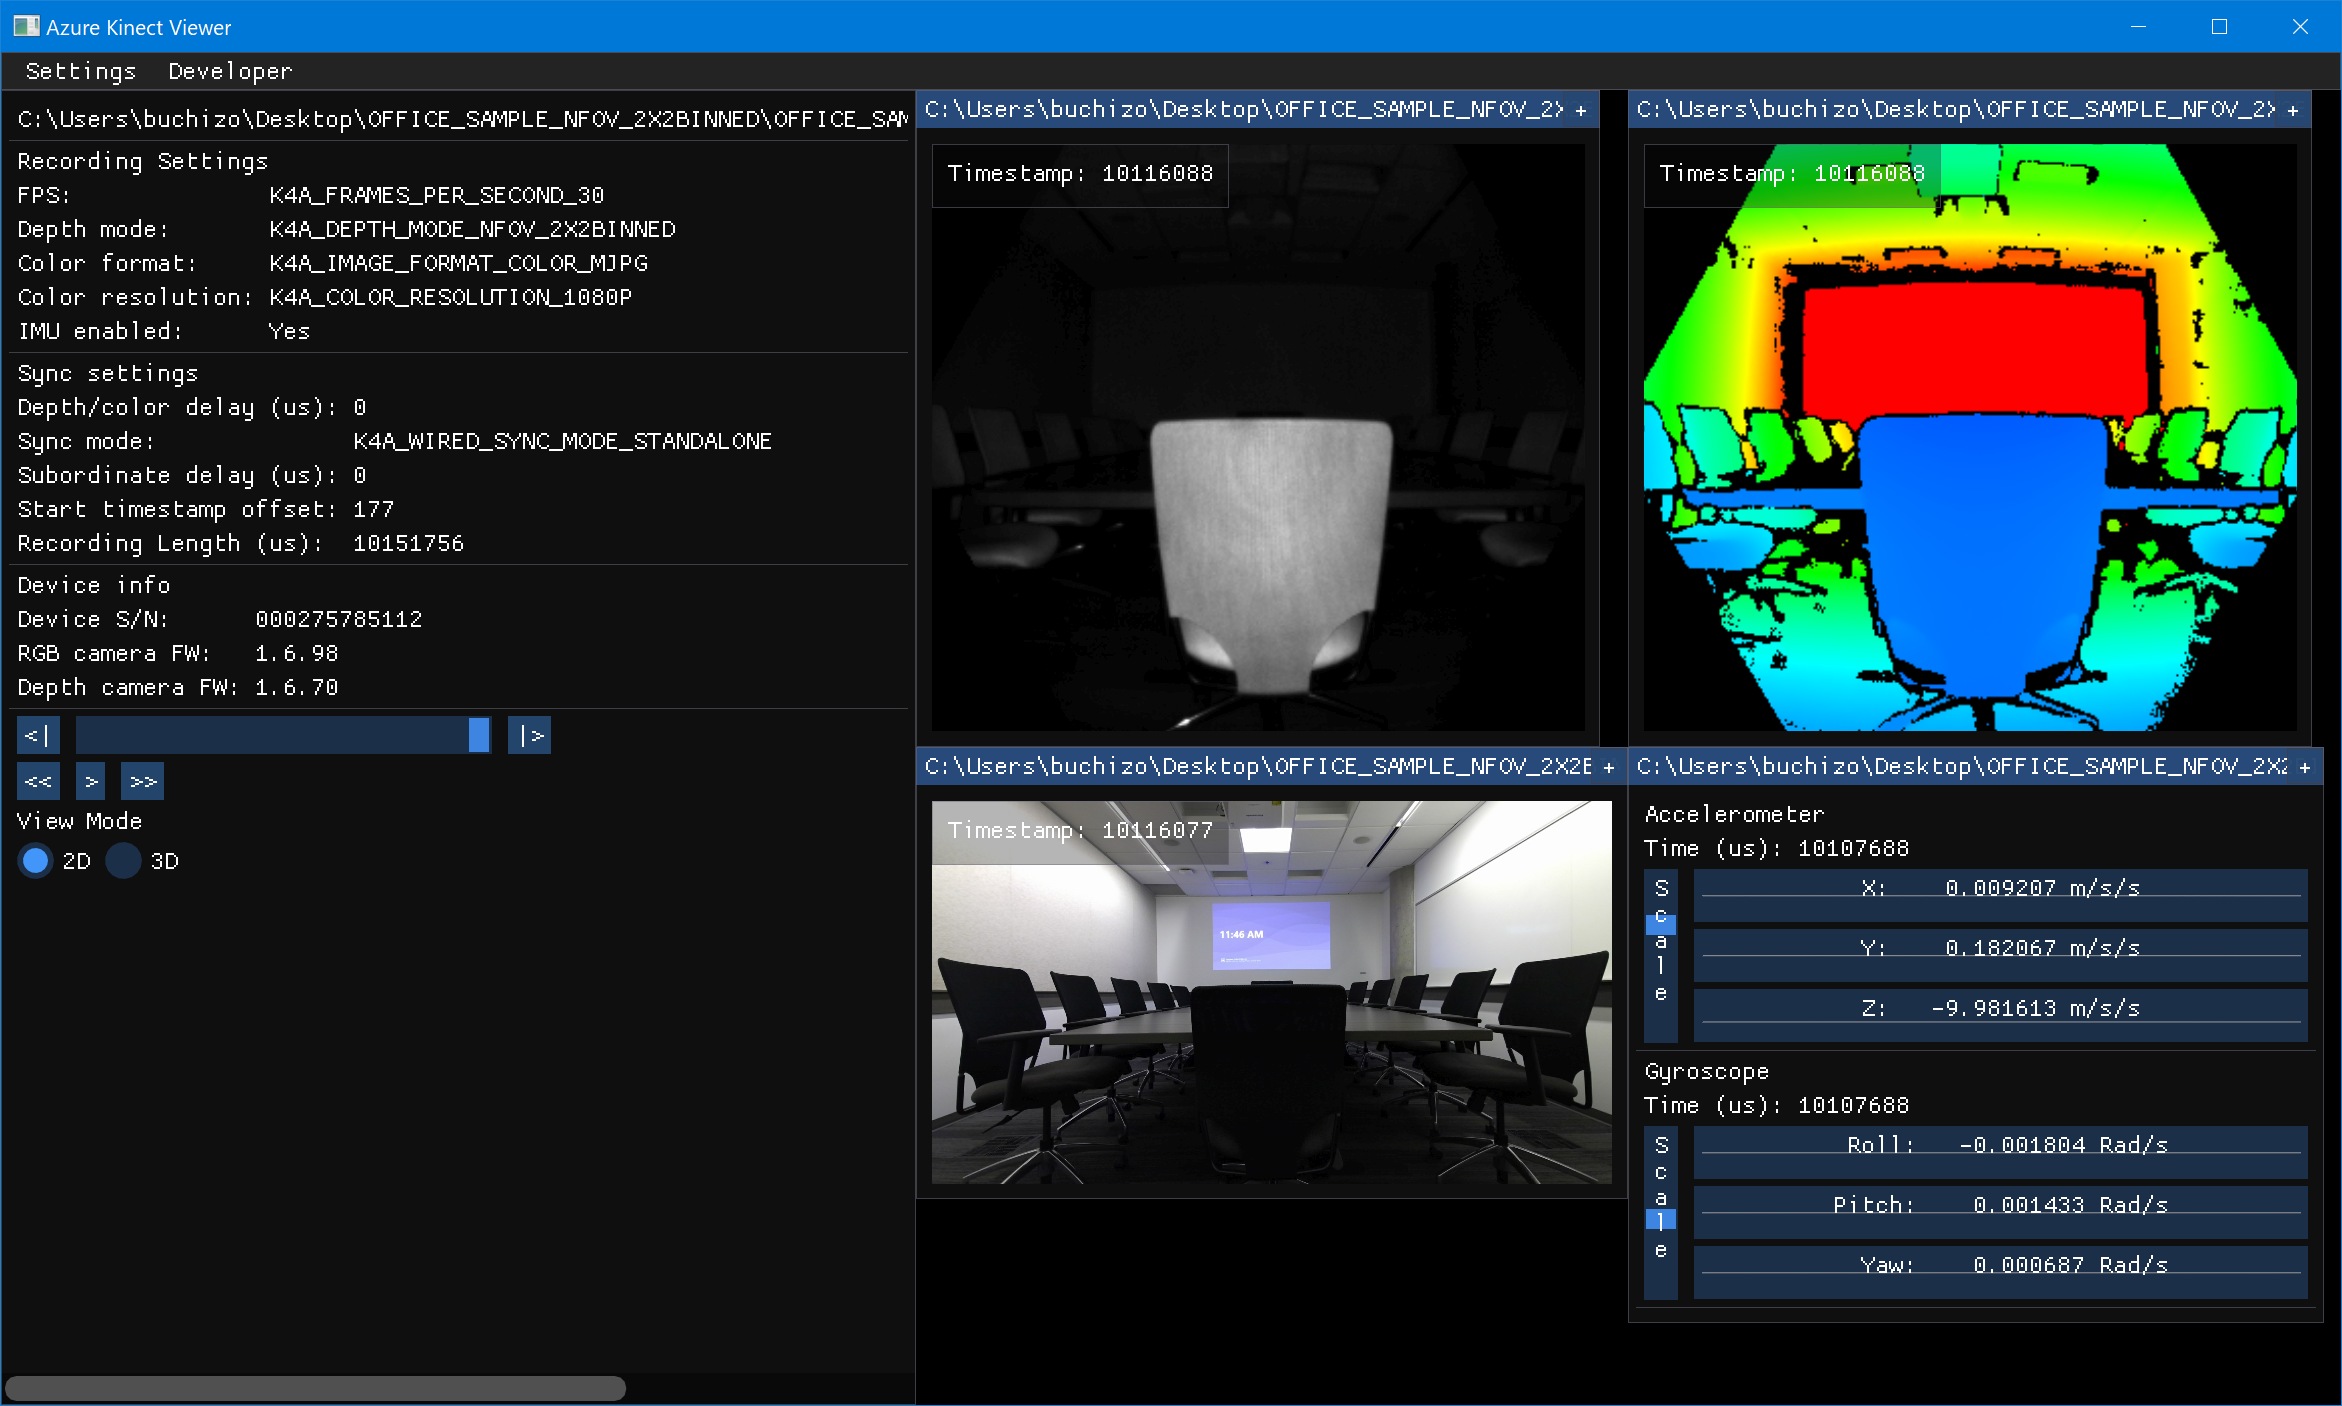
Task: Click the Accelerometer Z value graph
Action: pyautogui.click(x=2000, y=1016)
